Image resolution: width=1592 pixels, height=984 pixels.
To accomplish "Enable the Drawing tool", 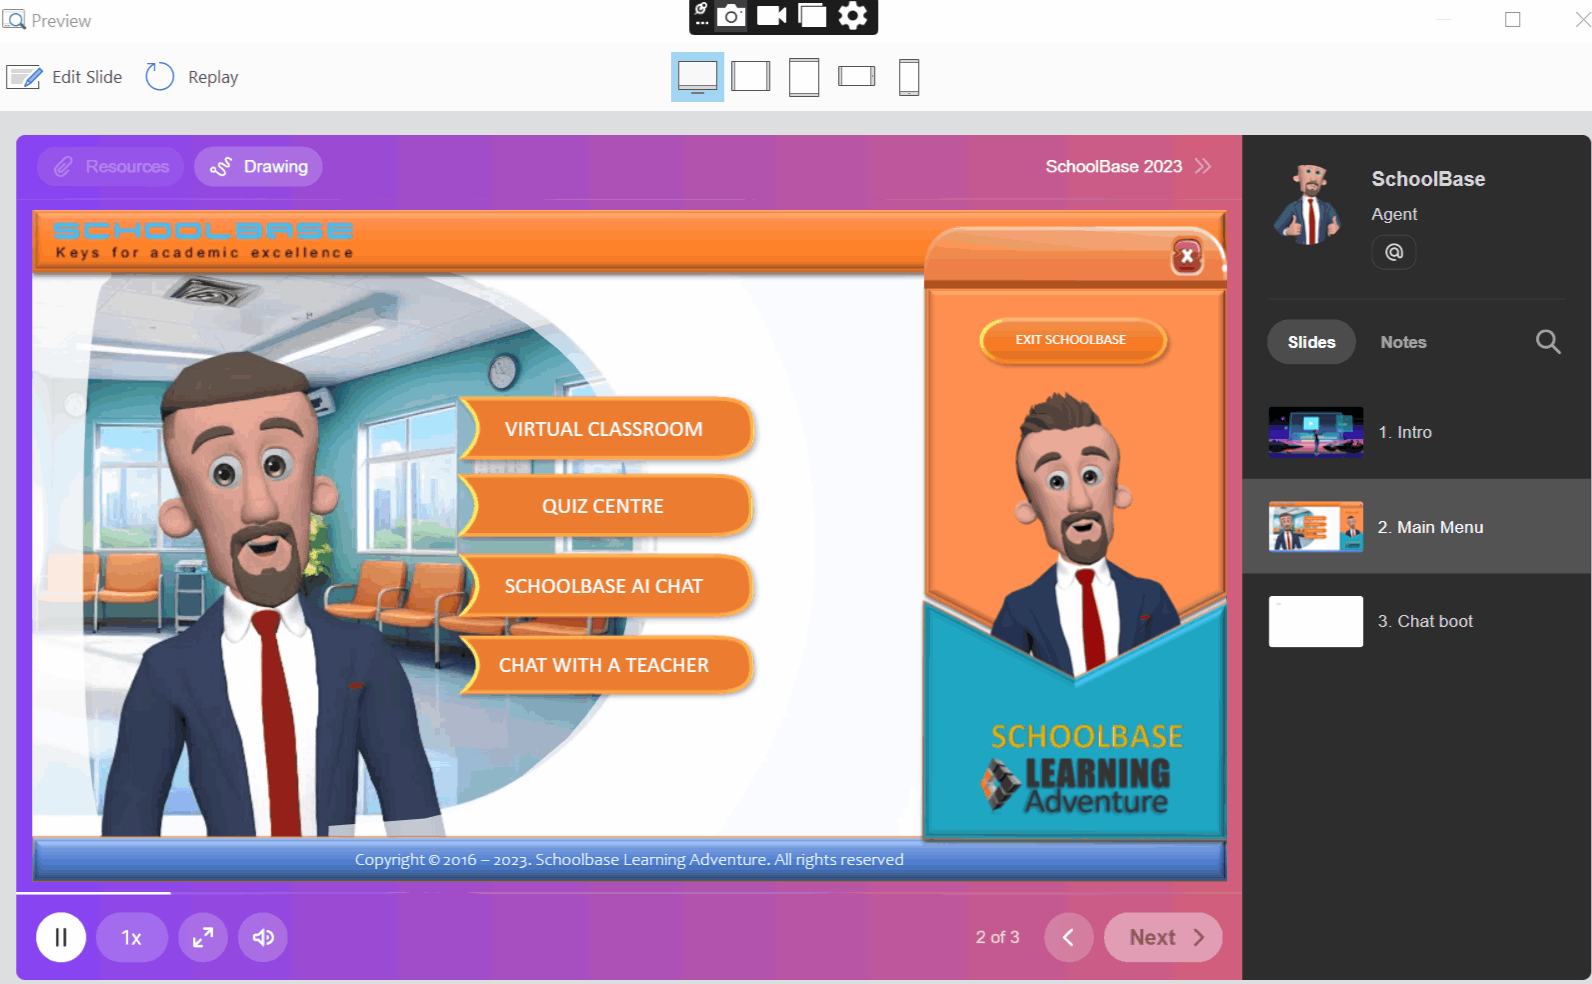I will [x=258, y=166].
